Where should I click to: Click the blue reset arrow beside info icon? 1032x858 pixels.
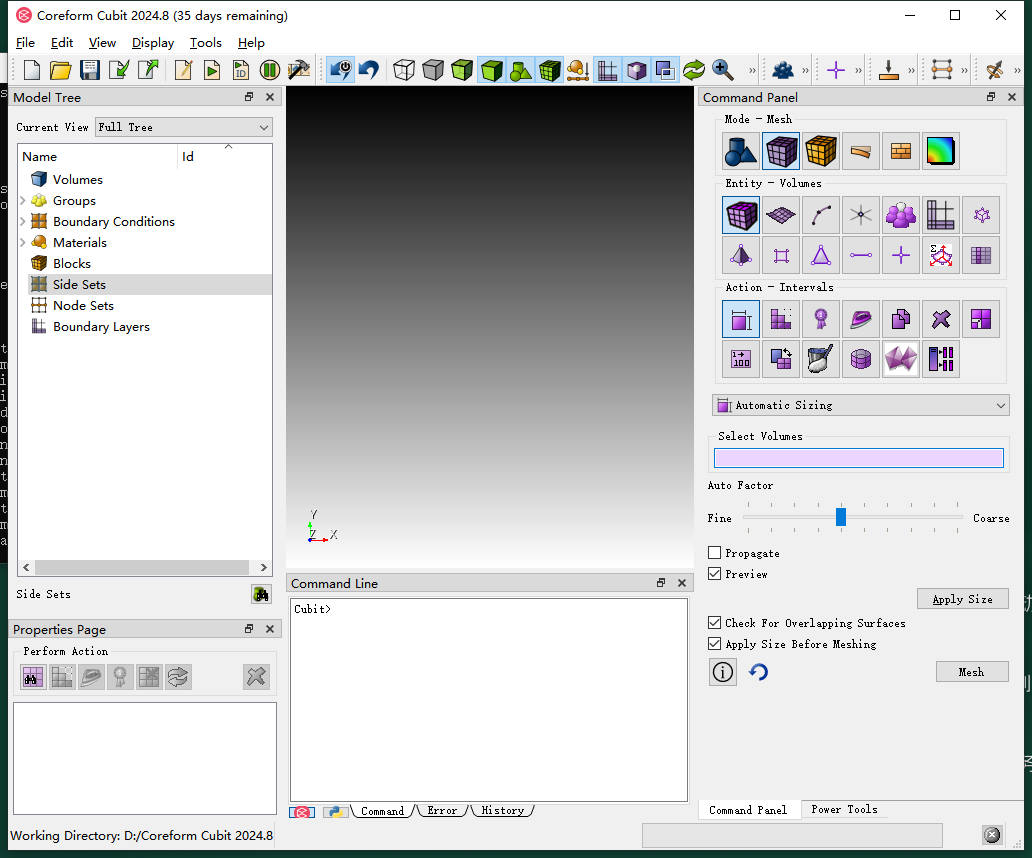pos(758,672)
